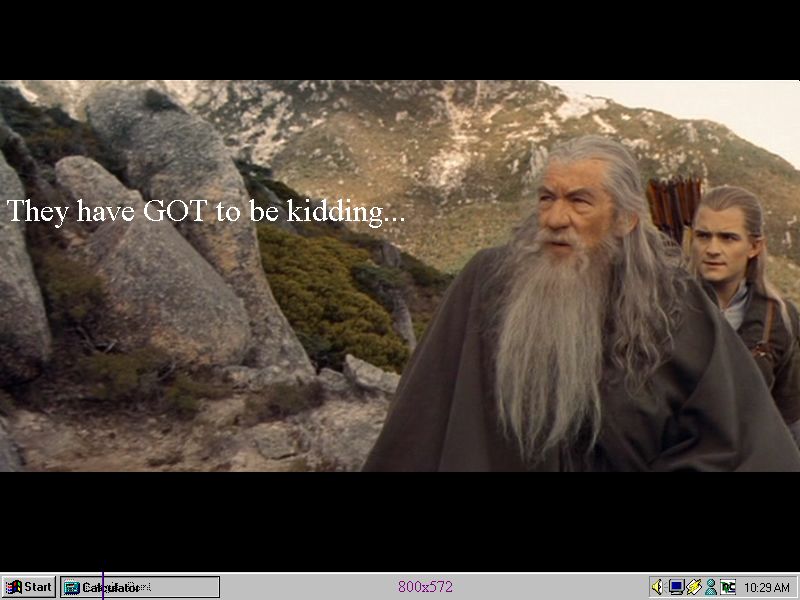
Task: Click the 800x572 resolution text
Action: click(x=425, y=587)
